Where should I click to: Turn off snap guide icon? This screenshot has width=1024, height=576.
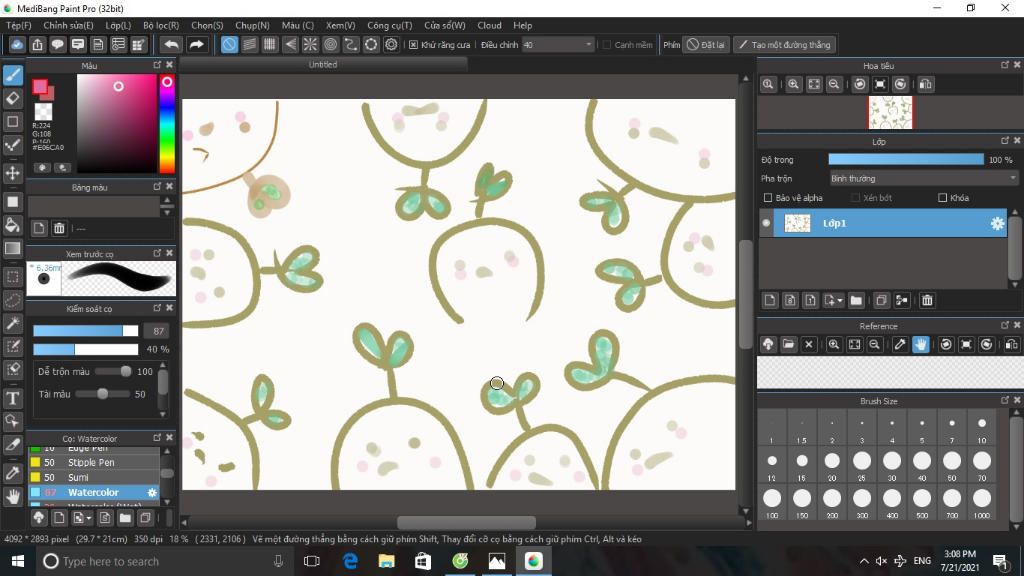229,44
